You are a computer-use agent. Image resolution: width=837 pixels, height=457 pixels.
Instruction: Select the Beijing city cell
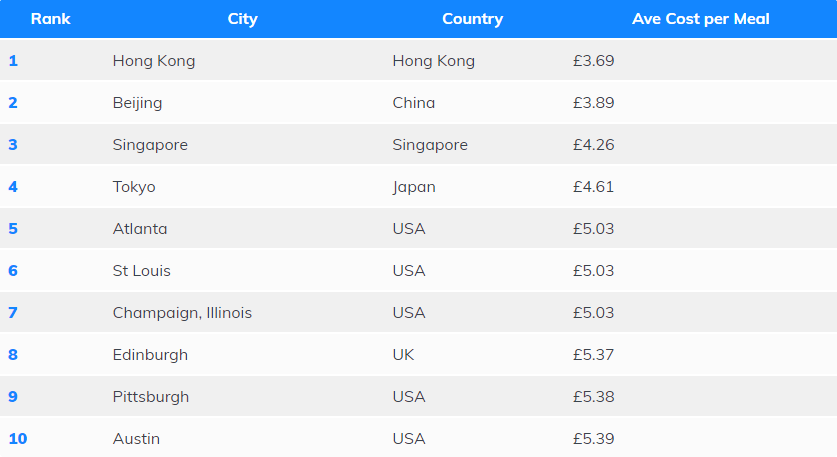(137, 103)
